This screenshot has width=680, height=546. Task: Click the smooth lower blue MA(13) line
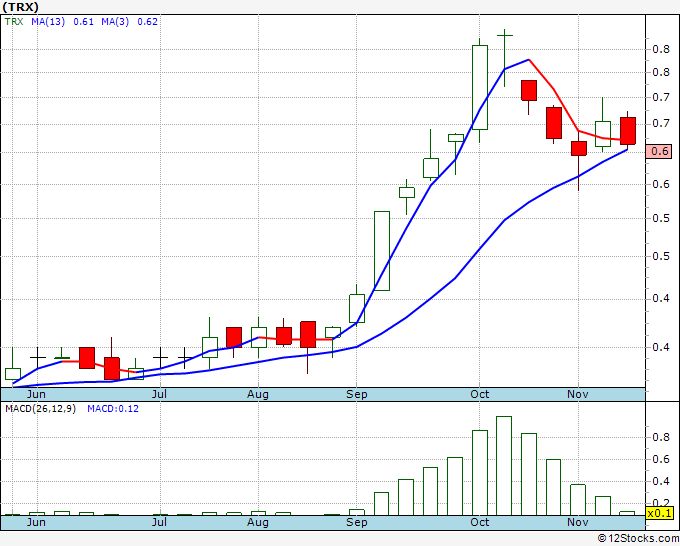pyautogui.click(x=406, y=317)
